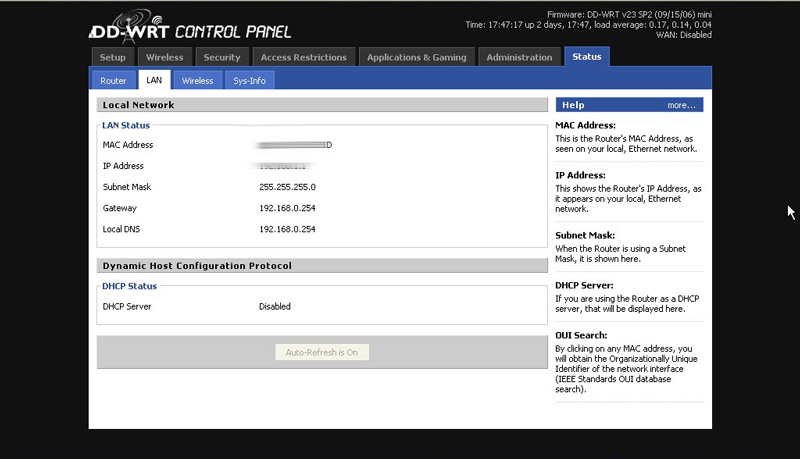Click the MAC Address help heading
Viewport: 800px width, 459px height.
(585, 125)
